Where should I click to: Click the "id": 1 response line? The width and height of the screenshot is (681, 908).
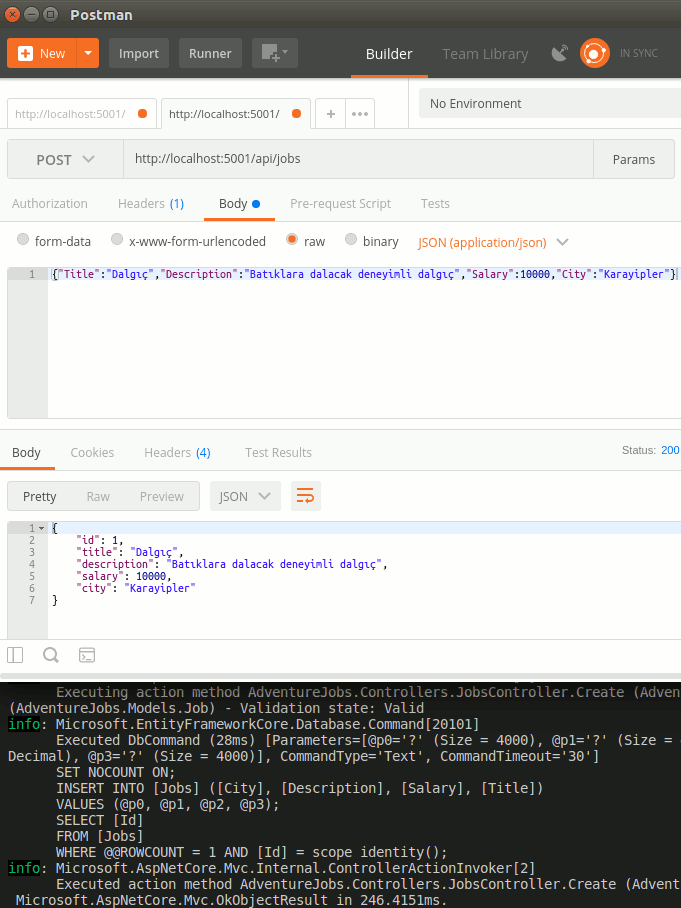(100, 540)
